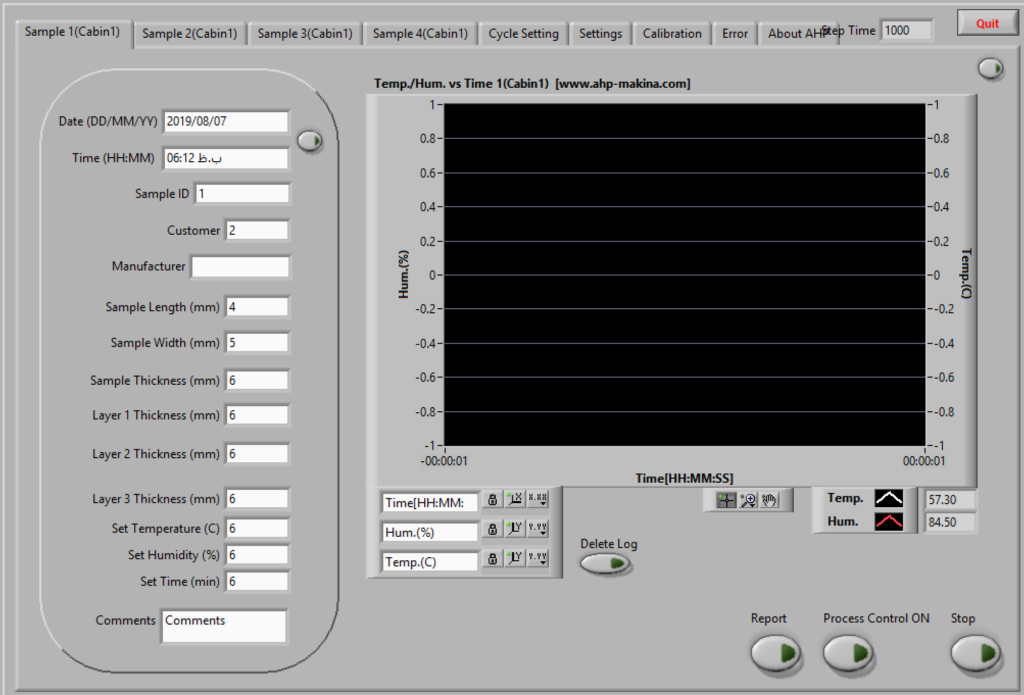Click the white Temp. plot line icon
Screen dimensions: 1024x695
[x=888, y=498]
